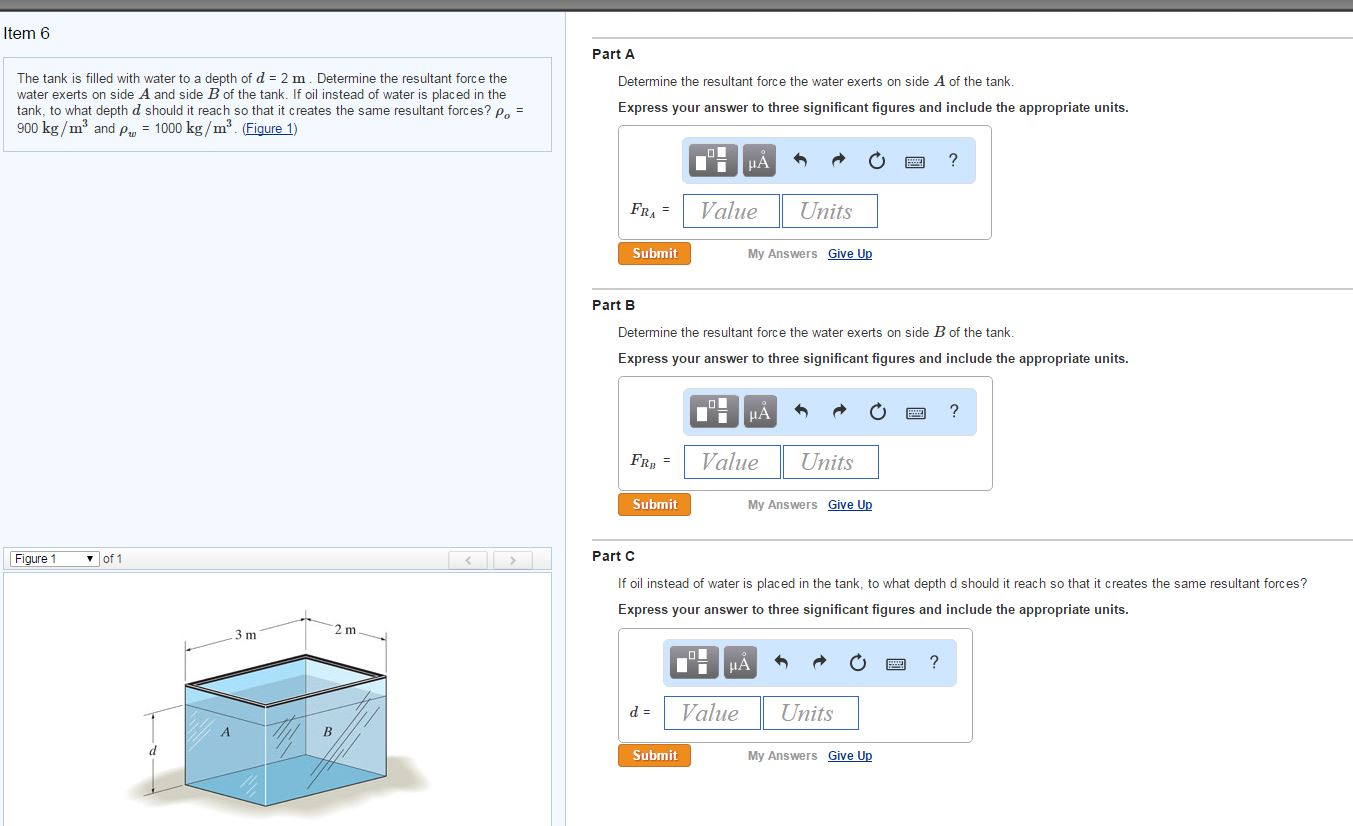The image size is (1353, 826).
Task: Show keyboard shortcuts for Part C
Action: (896, 663)
